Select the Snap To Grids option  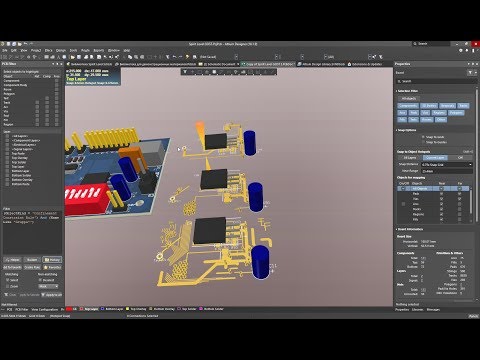click(x=423, y=137)
